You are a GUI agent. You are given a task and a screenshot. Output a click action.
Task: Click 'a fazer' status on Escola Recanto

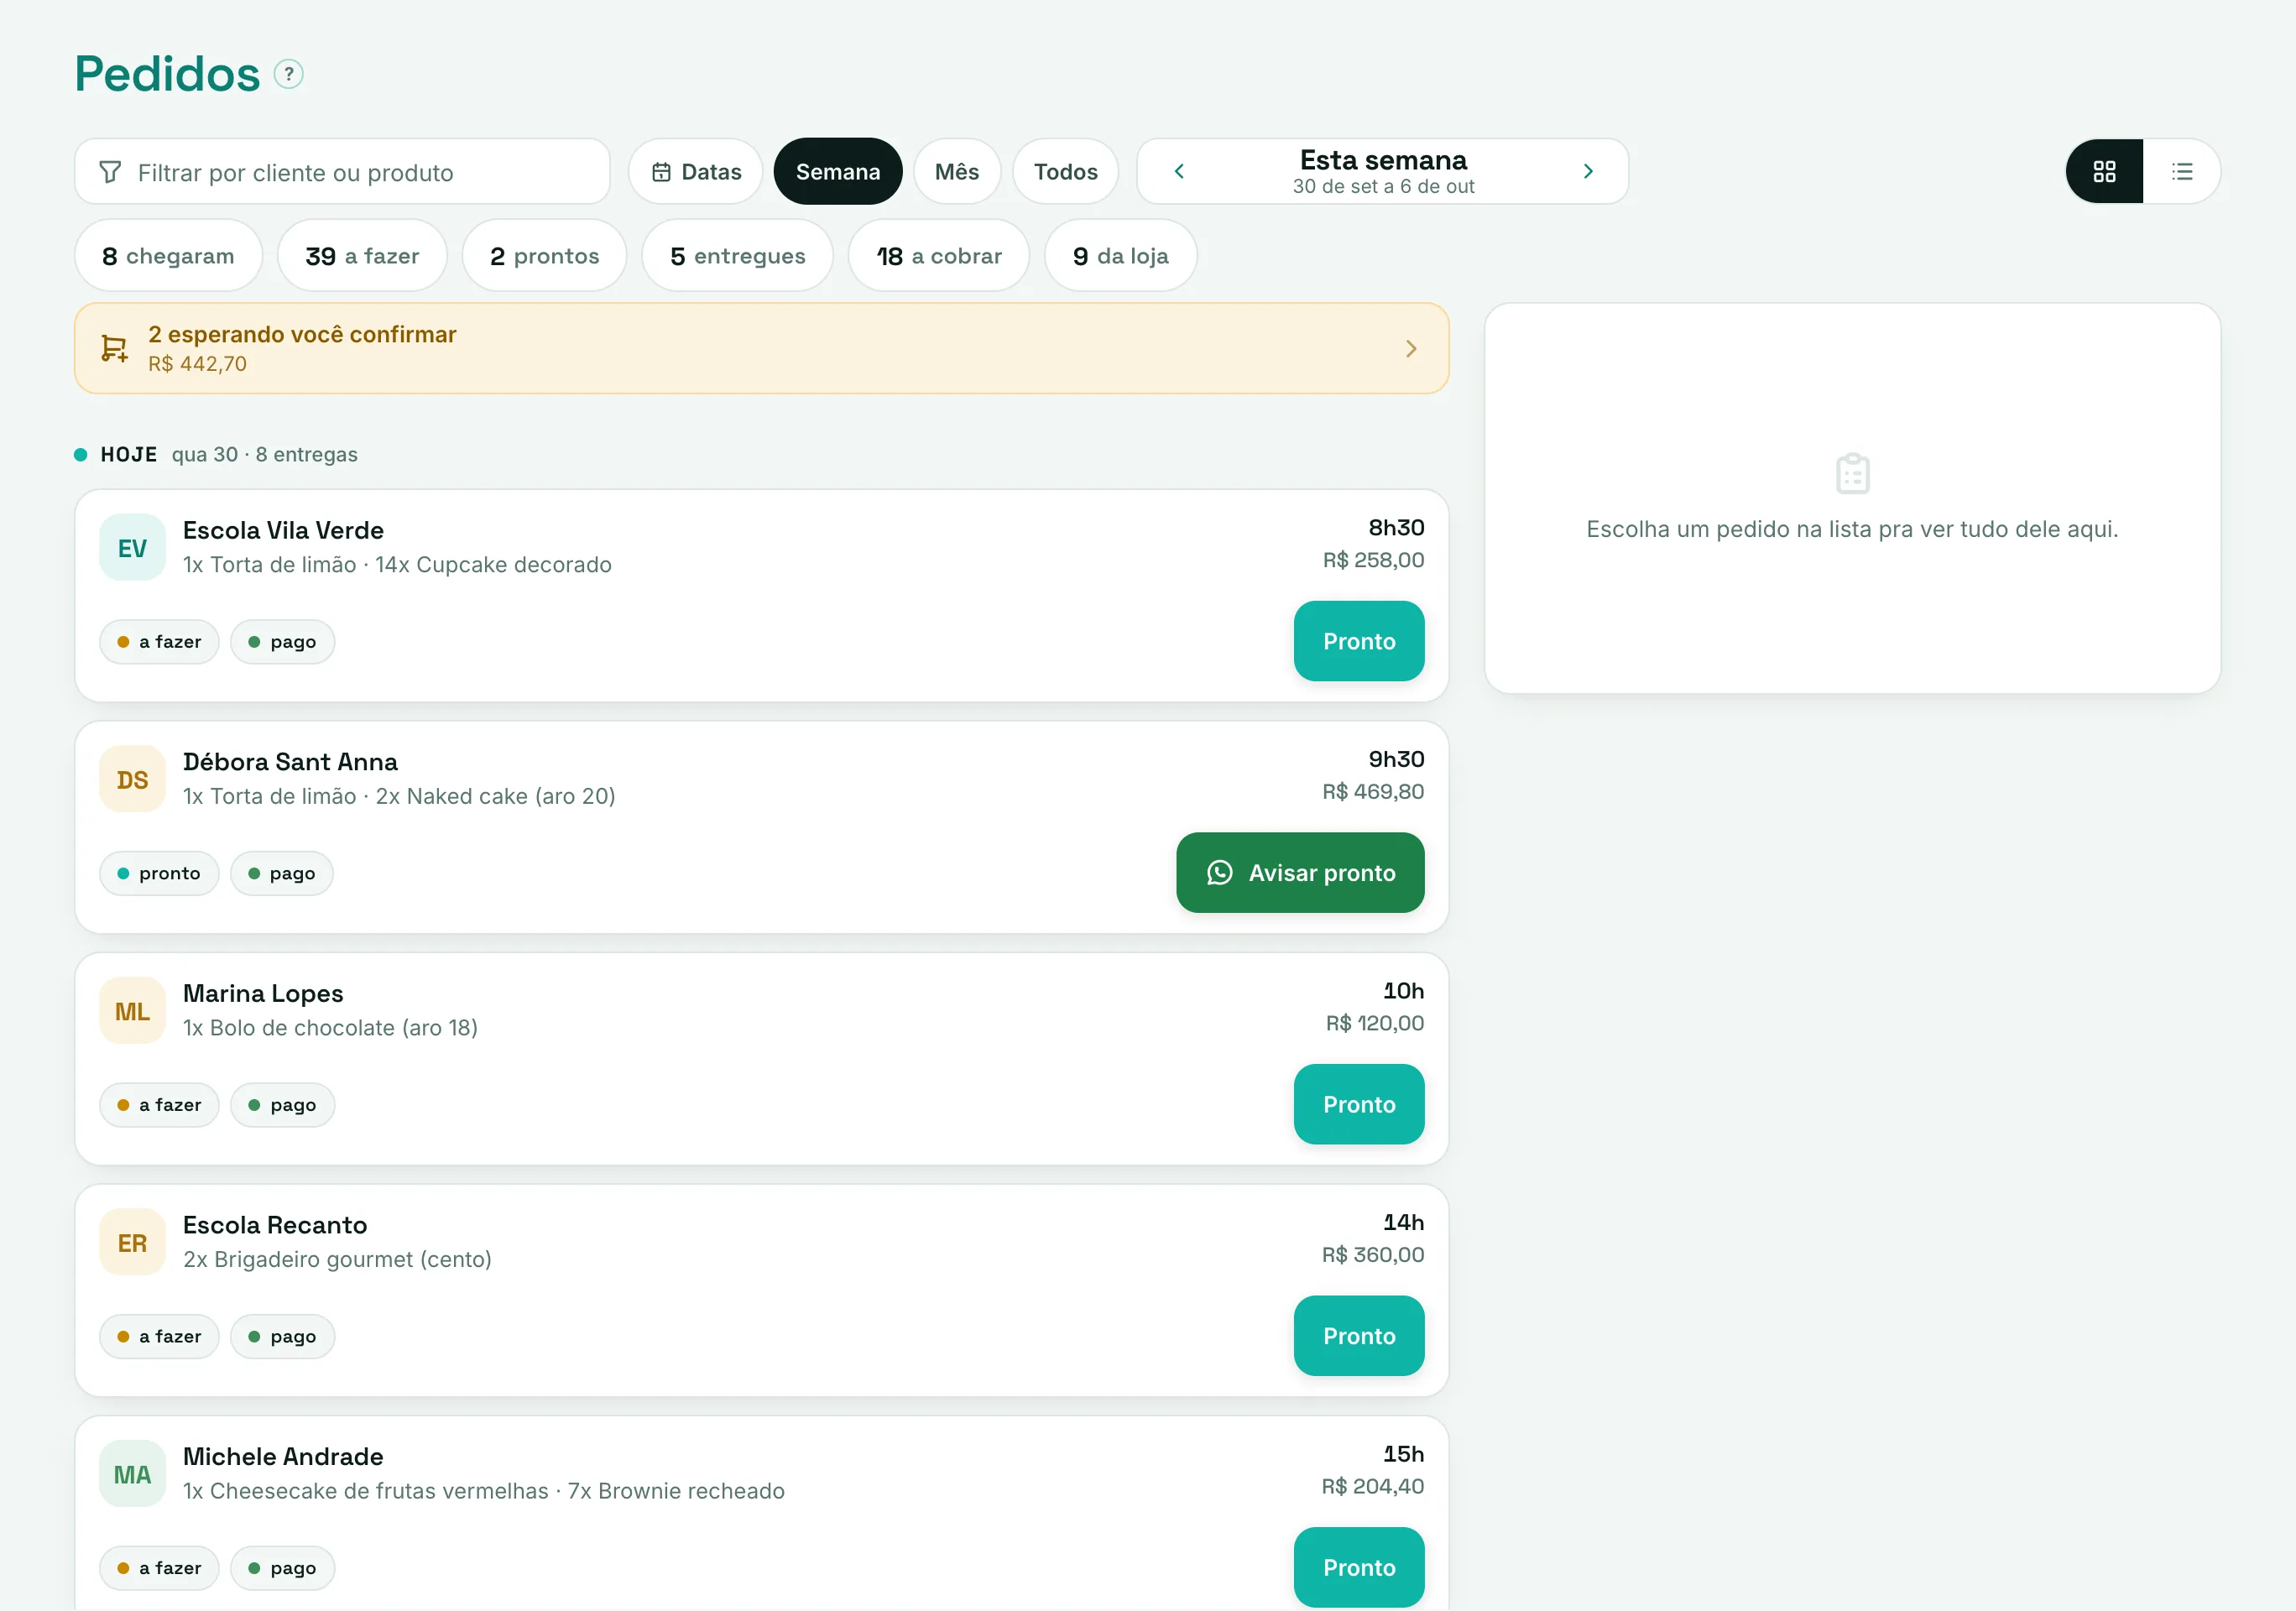[x=159, y=1336]
